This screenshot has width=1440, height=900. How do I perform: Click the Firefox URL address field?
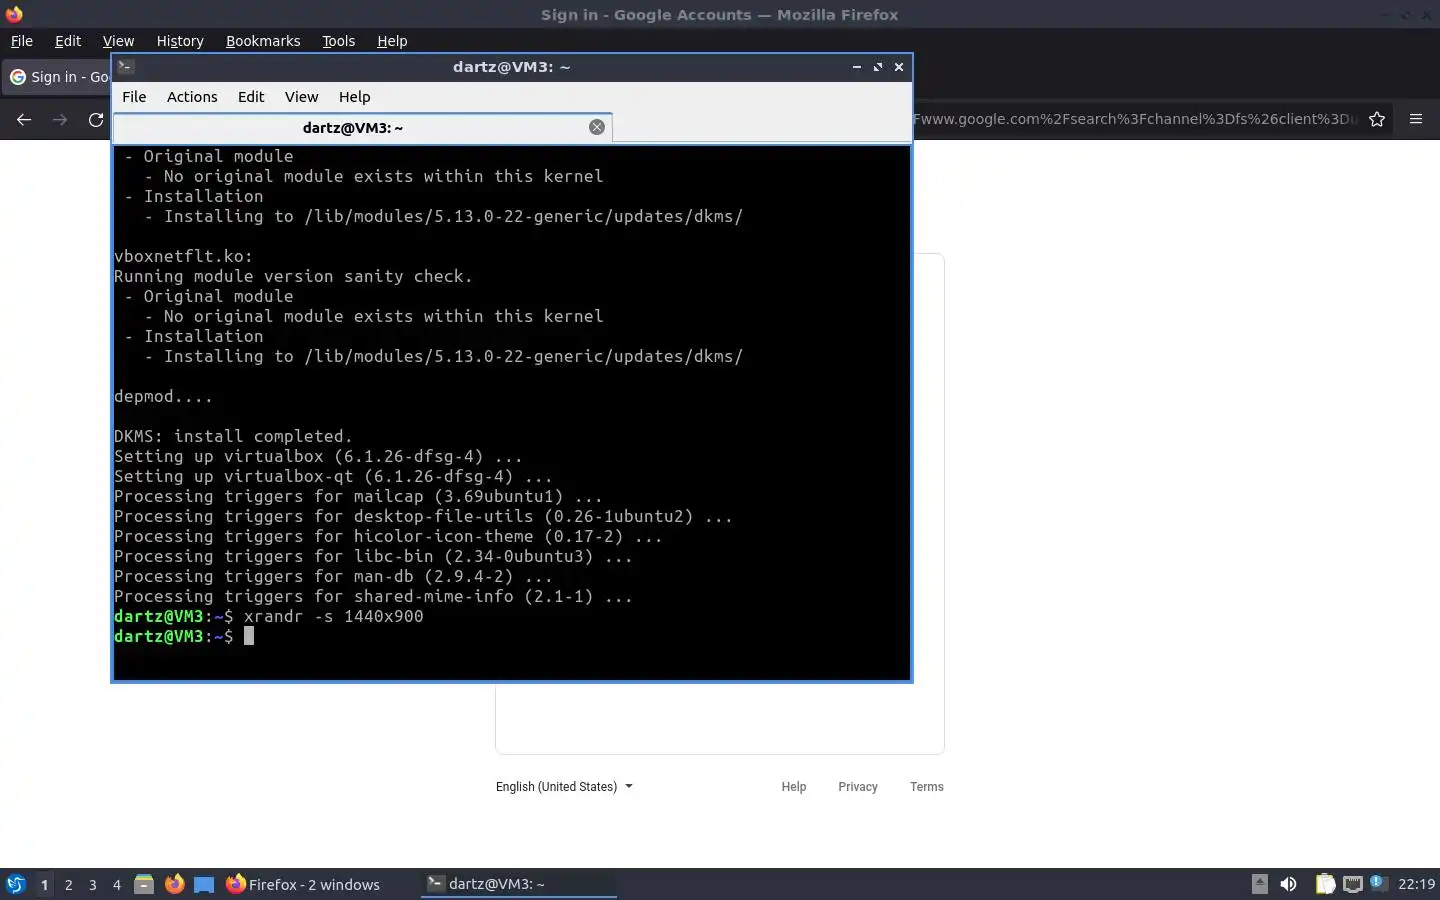(1135, 119)
